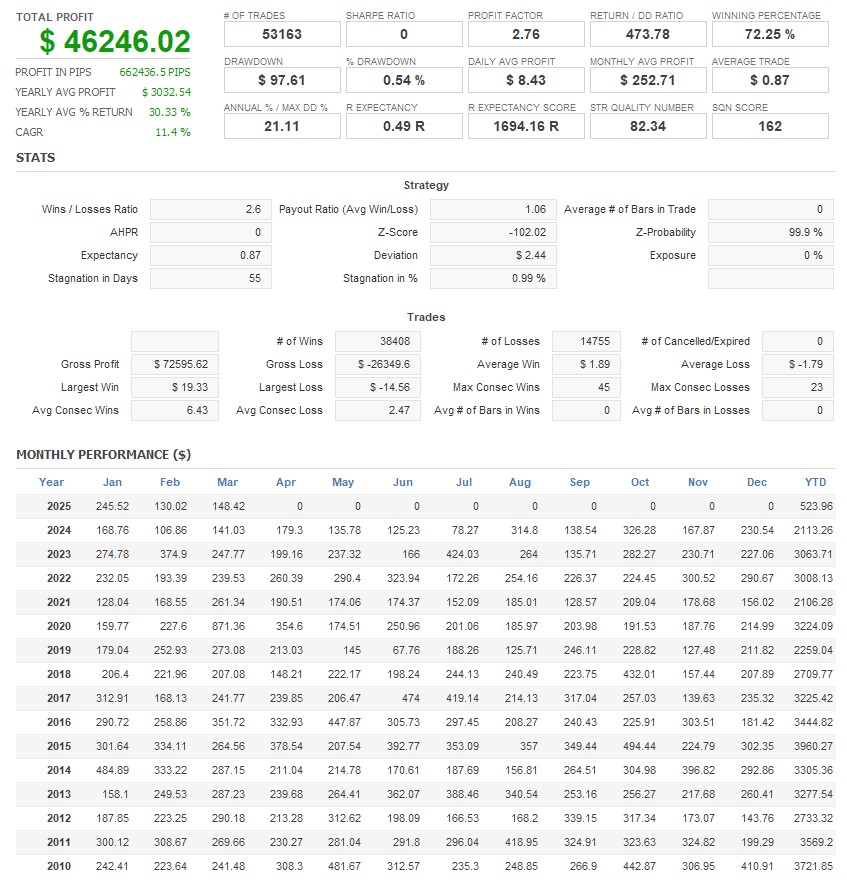
Task: Click STR Quality Number value 82.34
Action: [x=648, y=126]
